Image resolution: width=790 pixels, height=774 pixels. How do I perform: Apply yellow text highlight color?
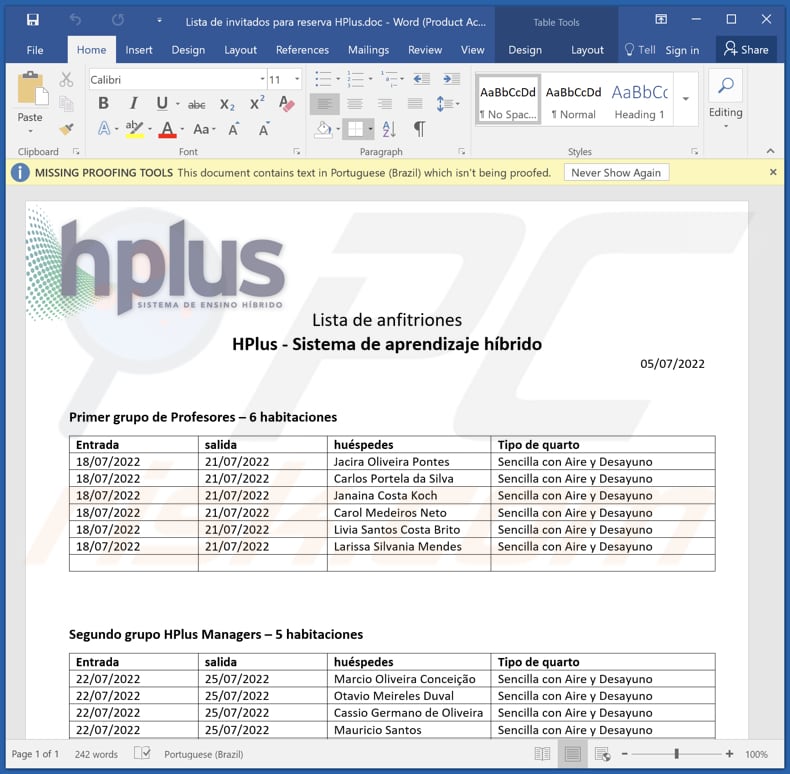(x=135, y=129)
